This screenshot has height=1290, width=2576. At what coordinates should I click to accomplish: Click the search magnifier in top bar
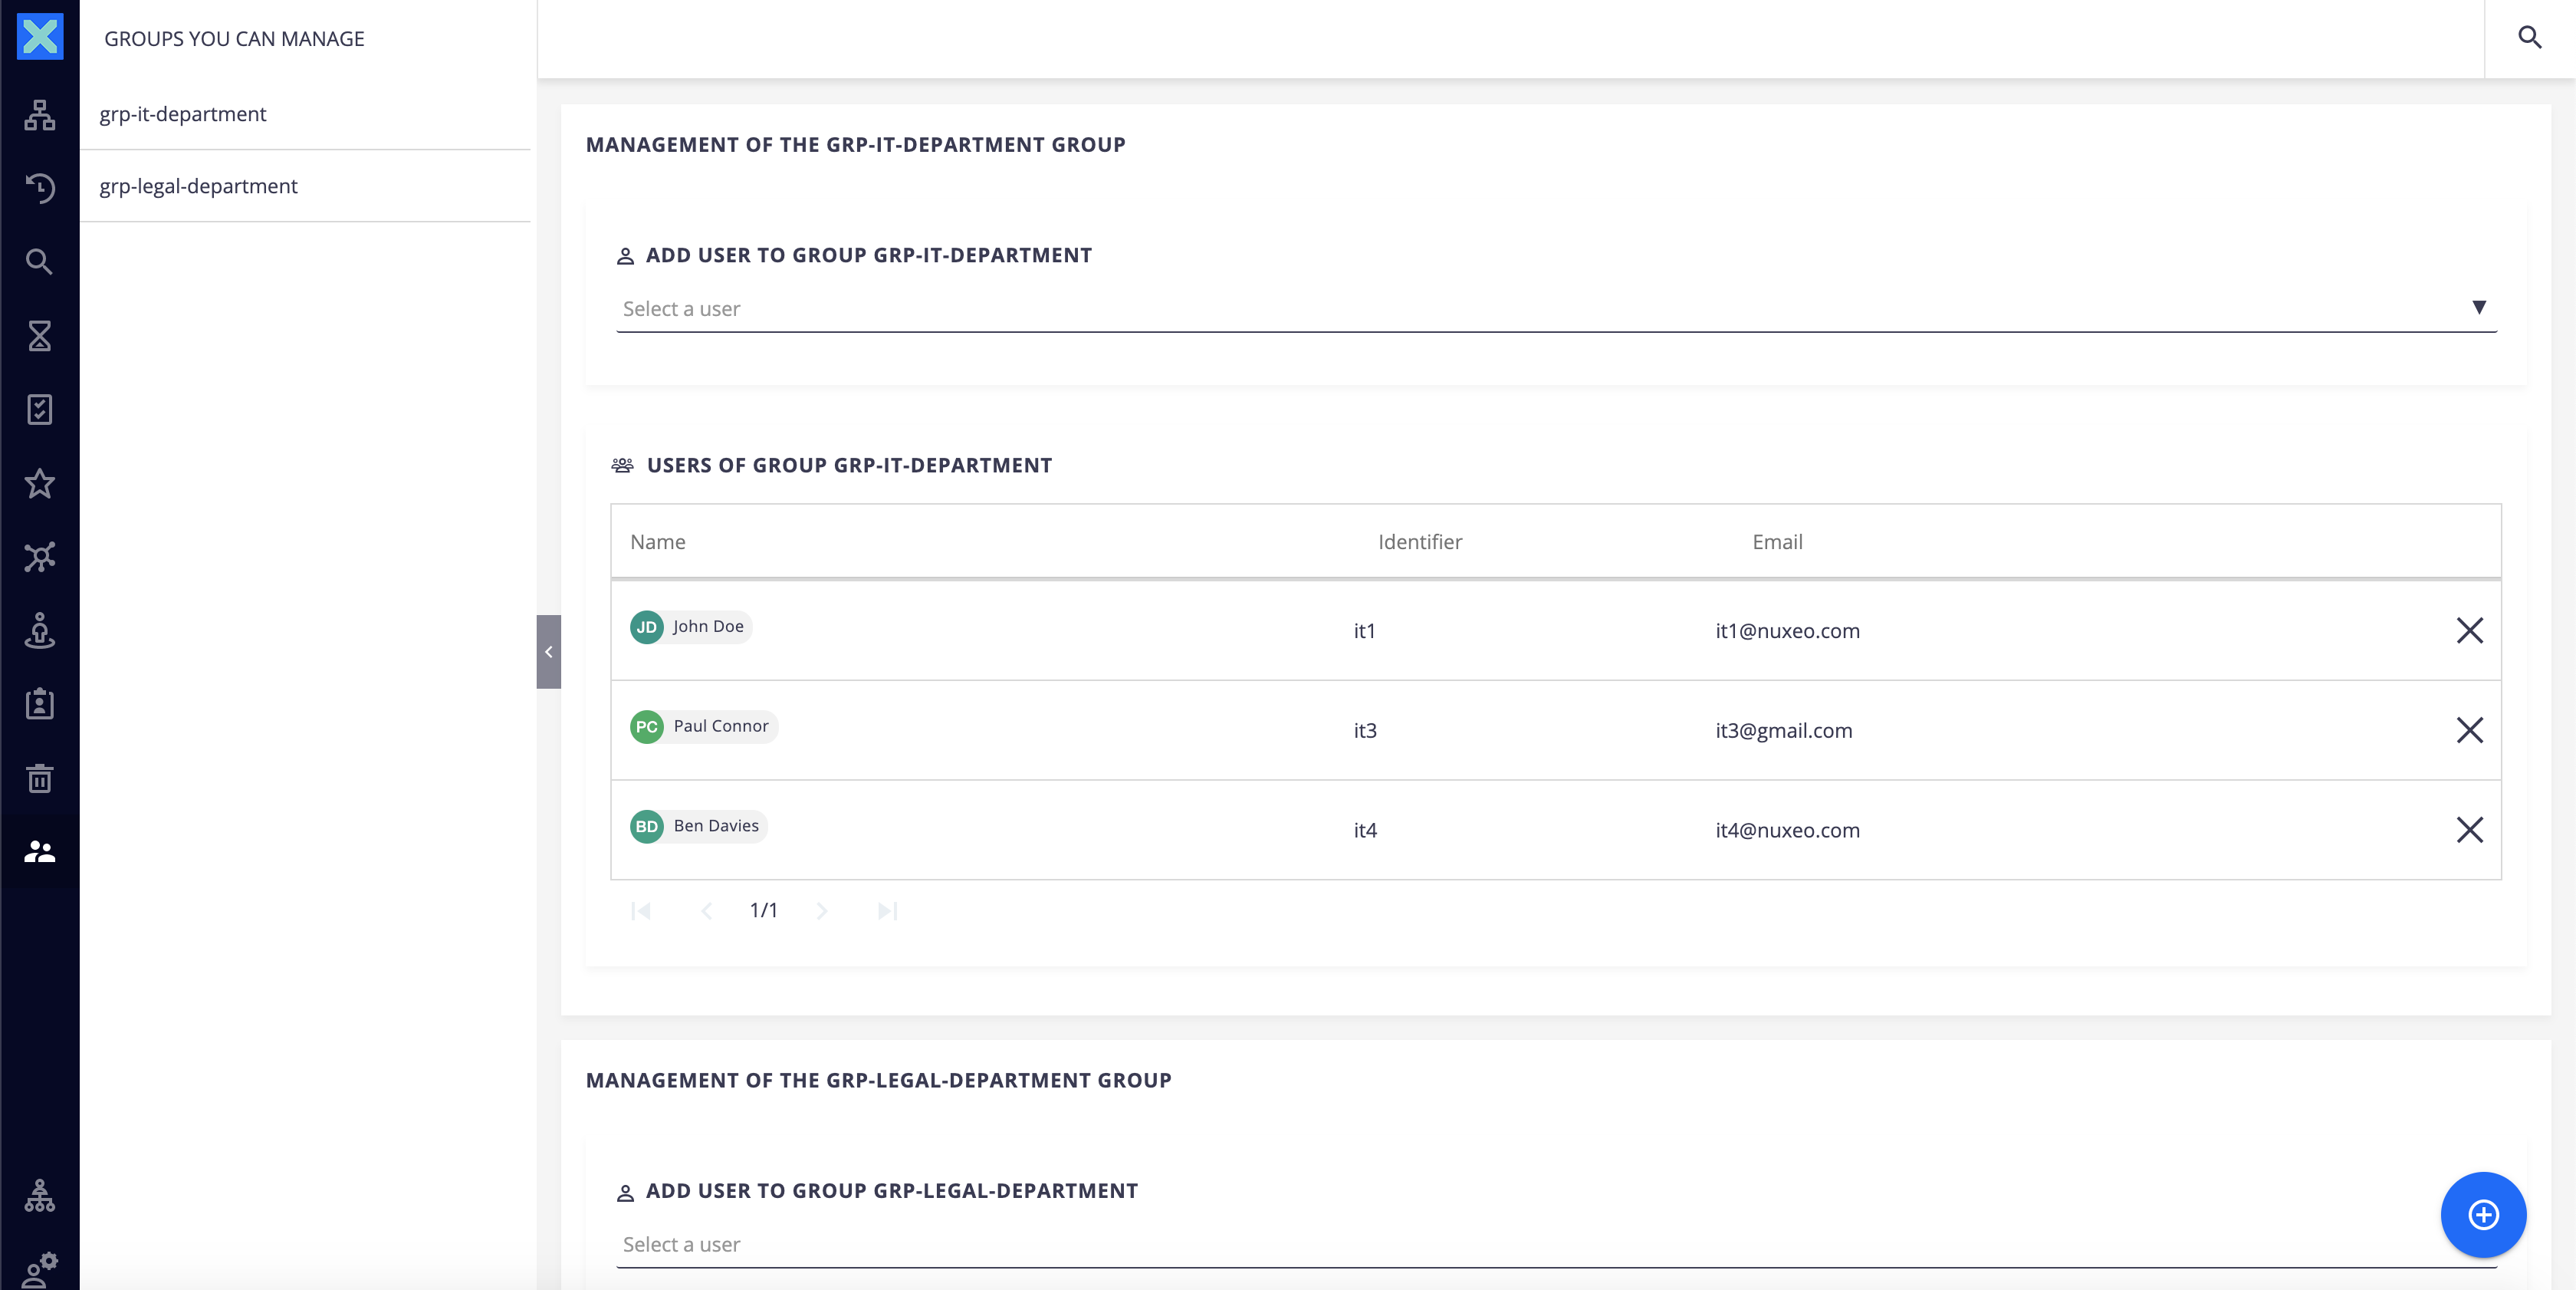pyautogui.click(x=2529, y=38)
